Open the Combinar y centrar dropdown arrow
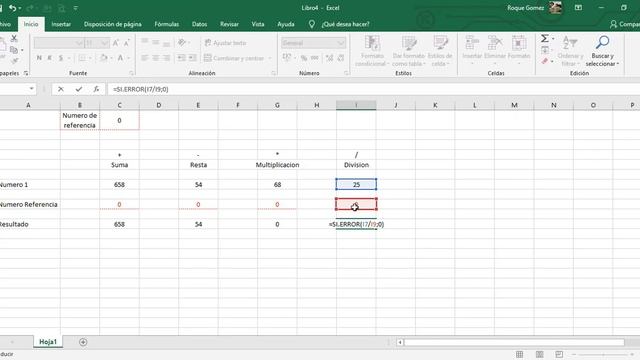640x360 pixels. [x=270, y=58]
